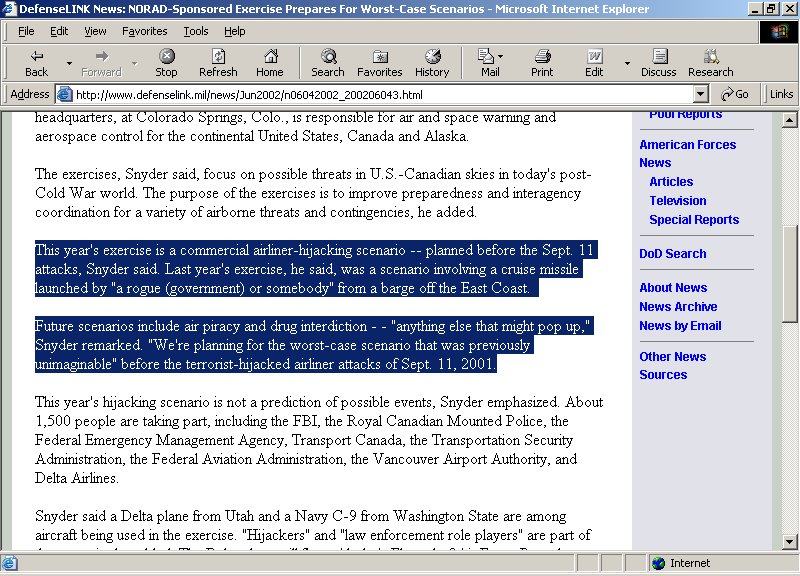Open the Help menu

[x=235, y=32]
